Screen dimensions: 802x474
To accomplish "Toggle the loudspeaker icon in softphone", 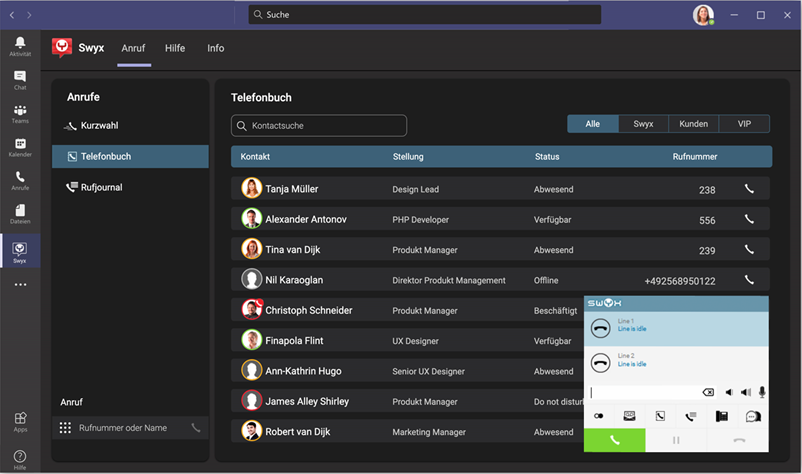I will point(746,392).
